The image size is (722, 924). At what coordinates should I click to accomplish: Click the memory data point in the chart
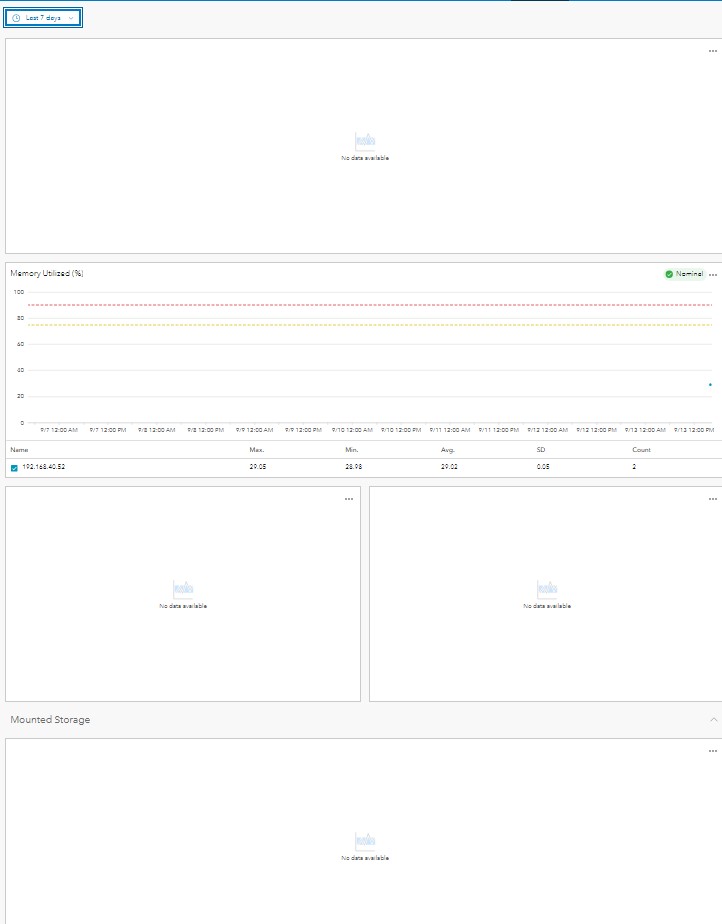click(x=710, y=385)
